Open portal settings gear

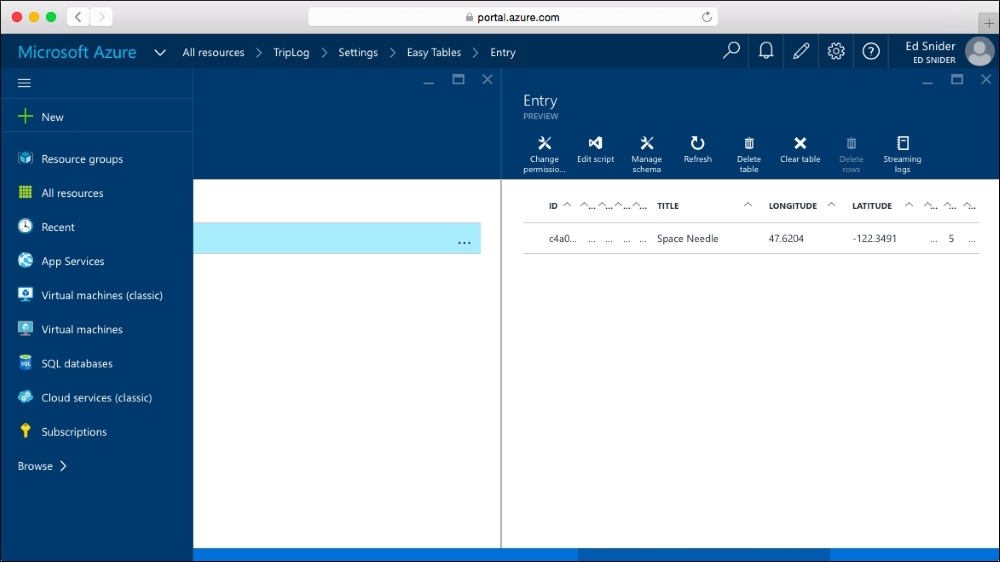[835, 50]
